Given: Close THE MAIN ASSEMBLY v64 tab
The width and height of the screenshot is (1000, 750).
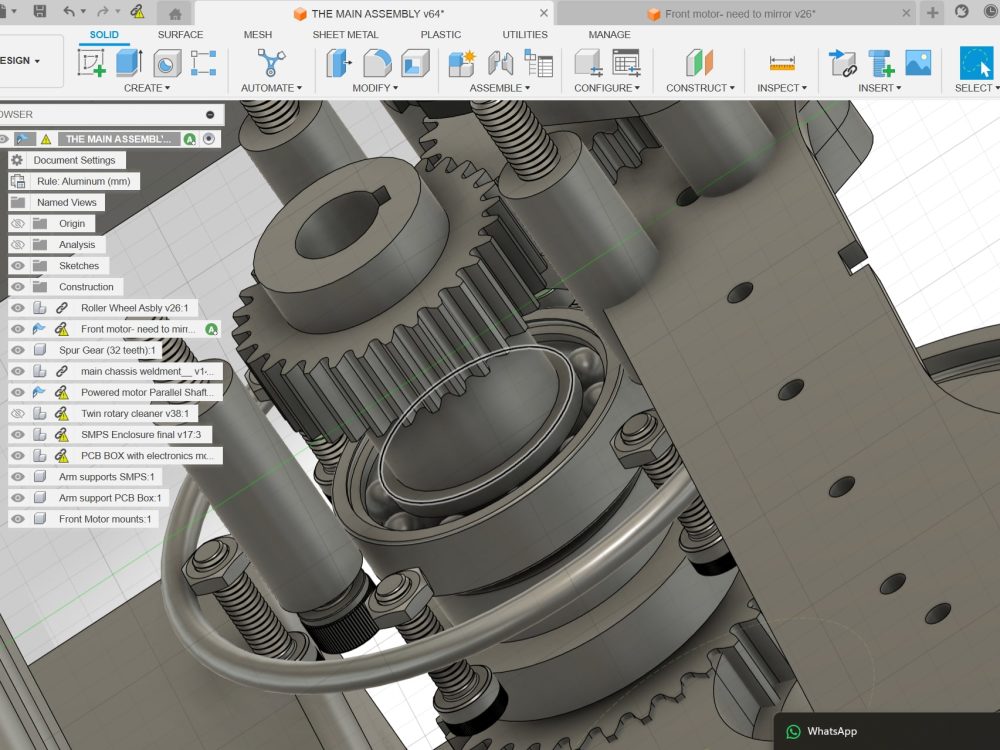Looking at the screenshot, I should pos(543,13).
